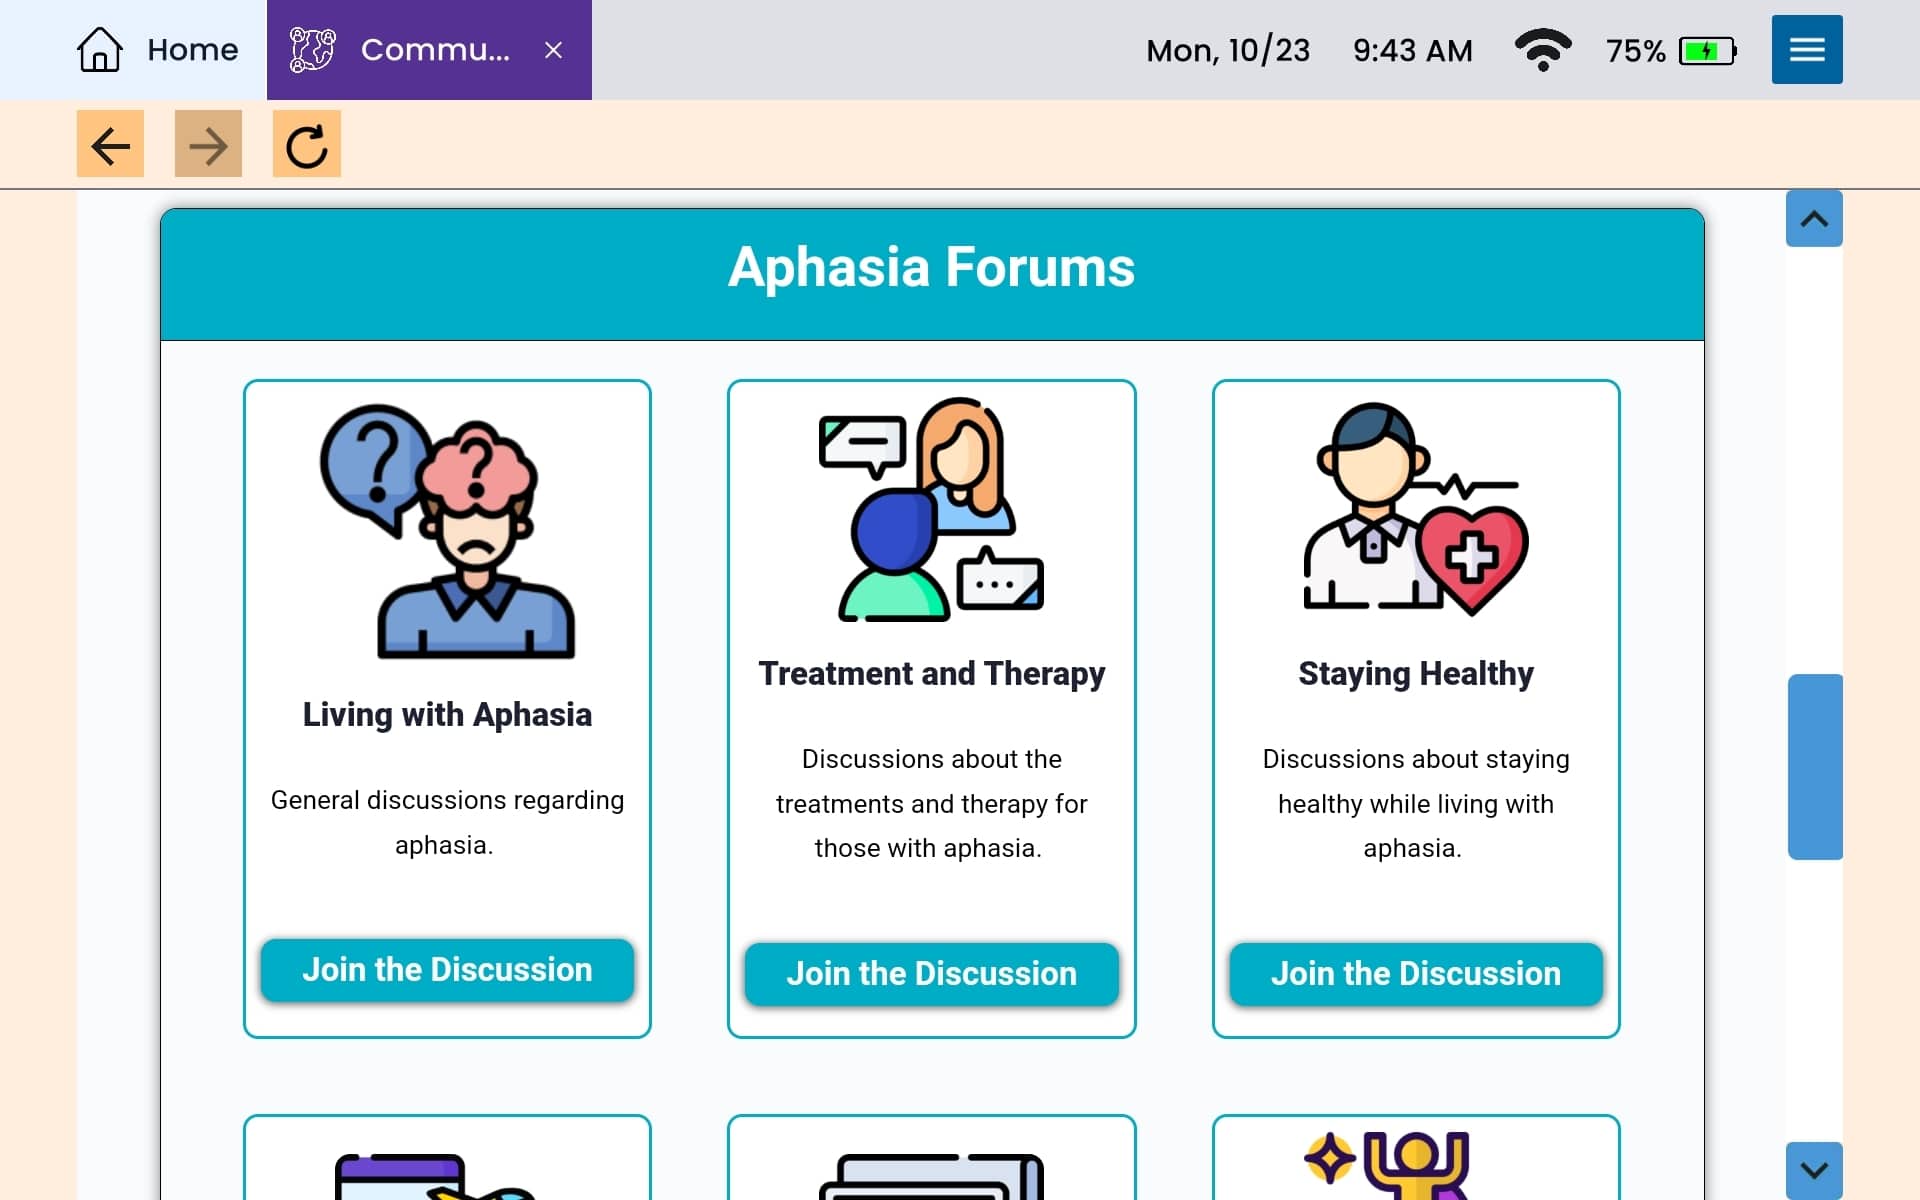Open the hamburger menu

click(x=1806, y=49)
